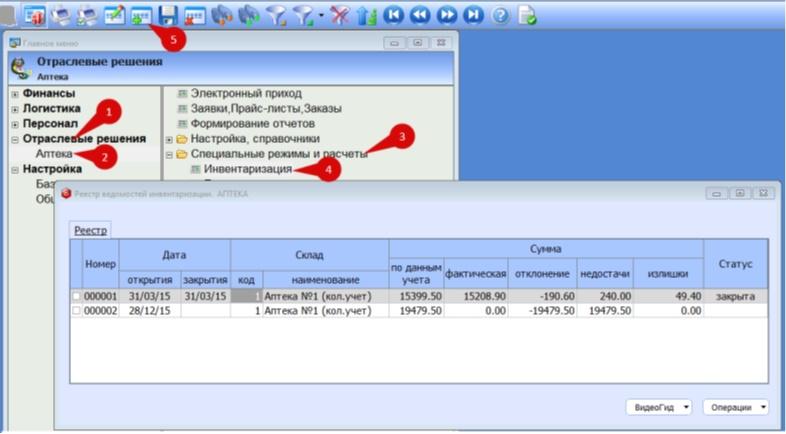Expand the Финансы tree node
Viewport: 786px width, 434px height.
15,94
